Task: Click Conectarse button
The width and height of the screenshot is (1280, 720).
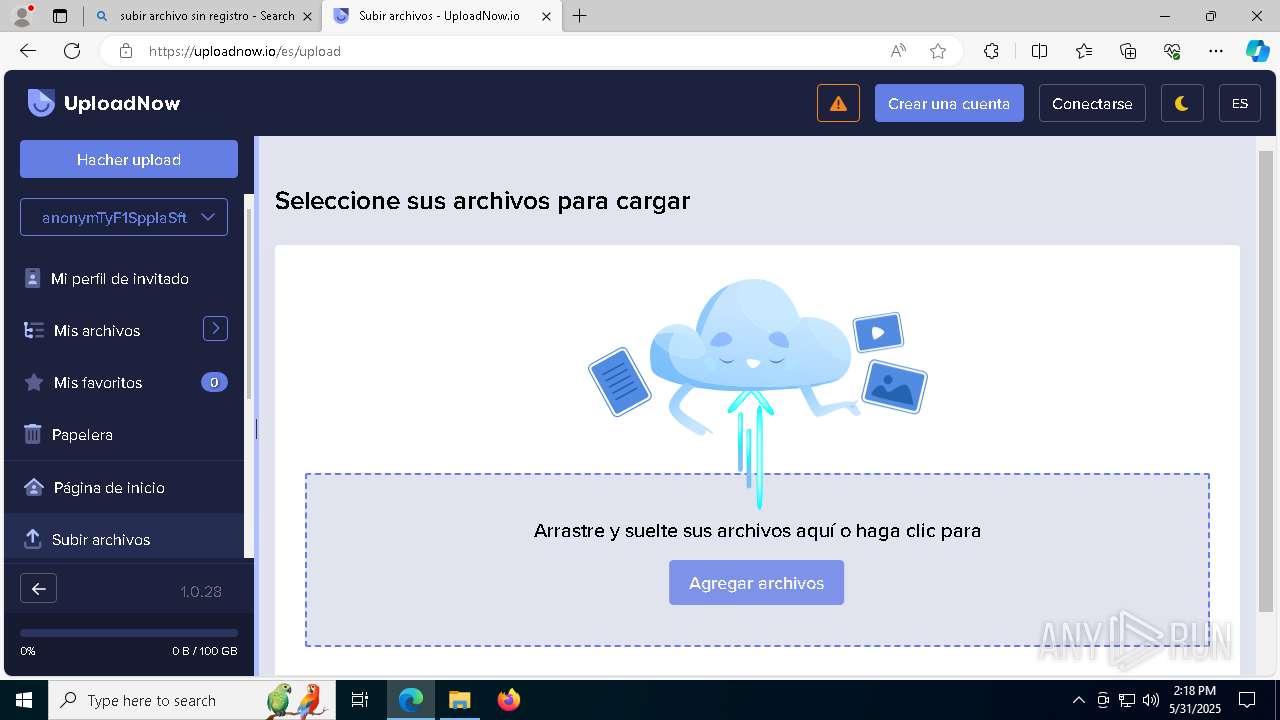Action: 1092,103
